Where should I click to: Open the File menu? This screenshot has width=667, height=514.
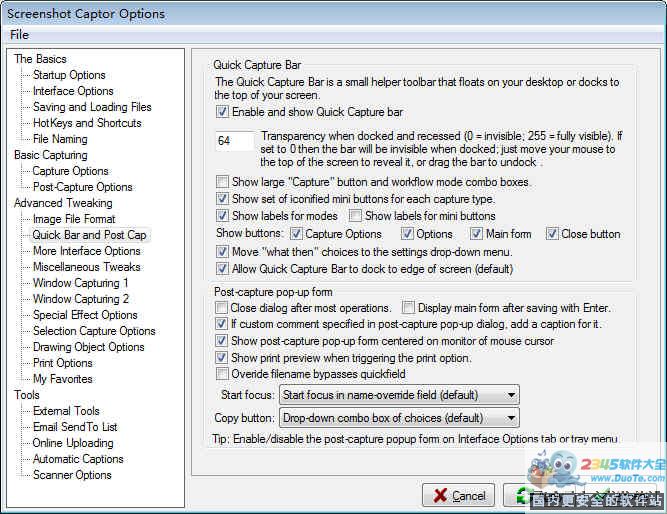click(20, 35)
